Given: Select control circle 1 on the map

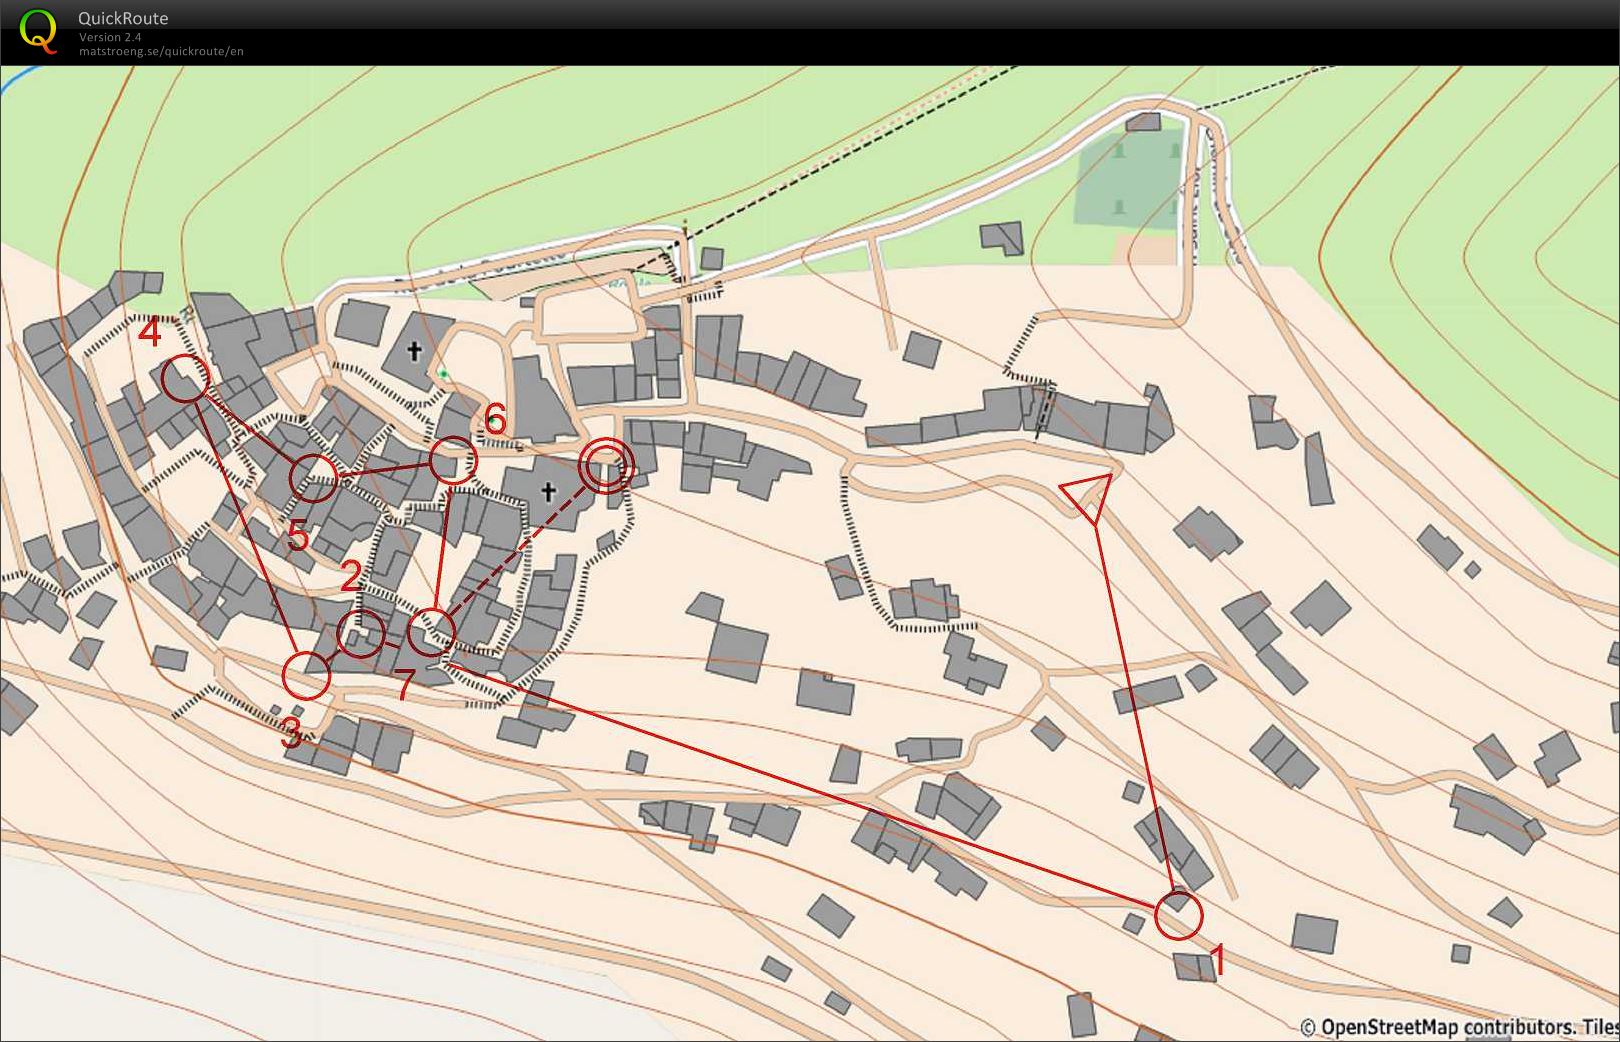Looking at the screenshot, I should [x=1178, y=915].
